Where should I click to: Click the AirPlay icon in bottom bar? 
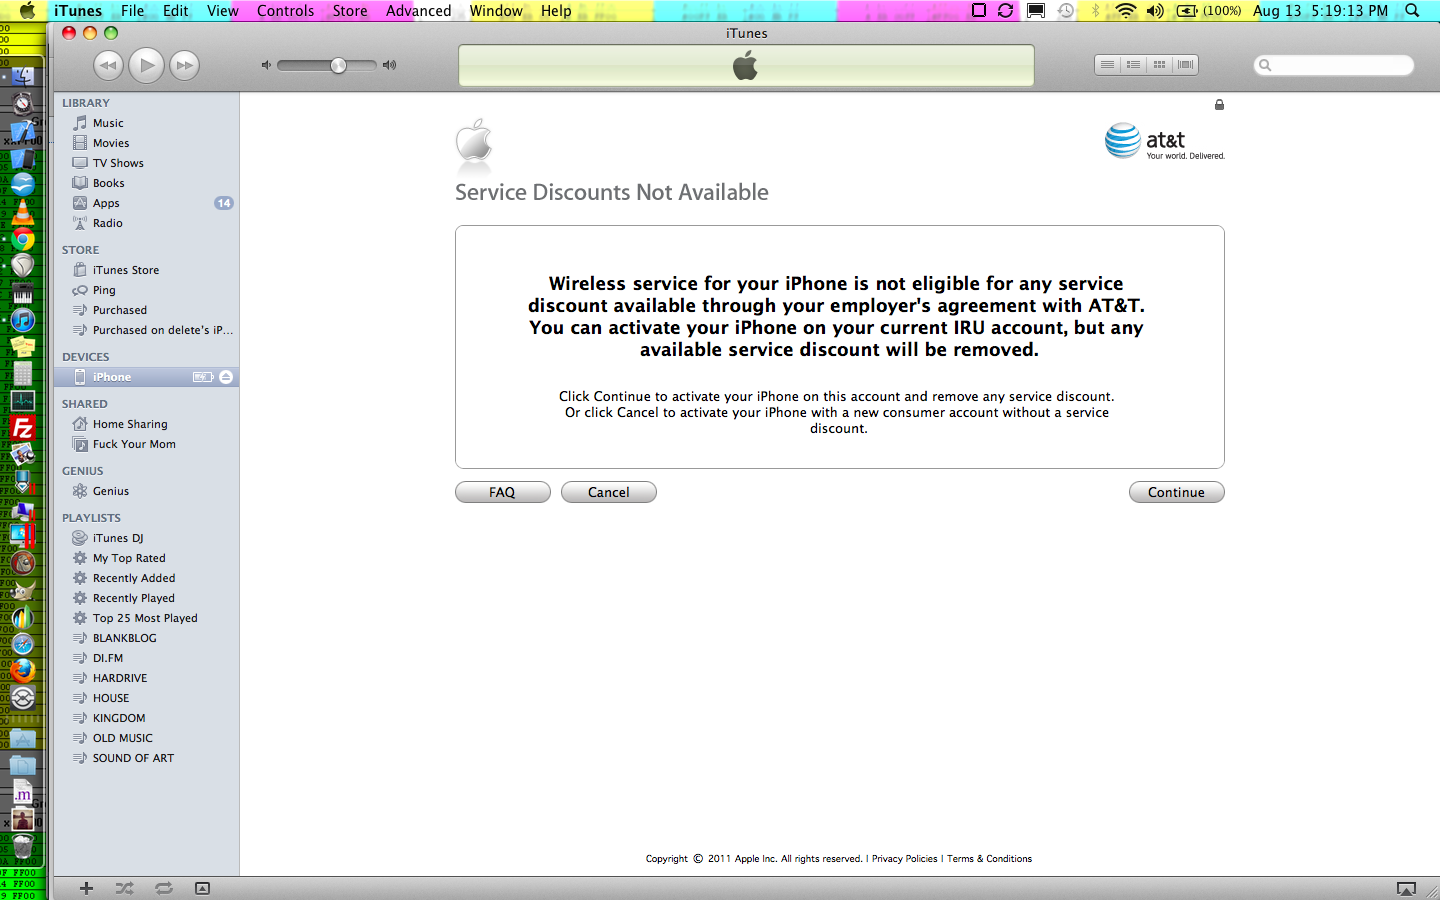pyautogui.click(x=1406, y=889)
